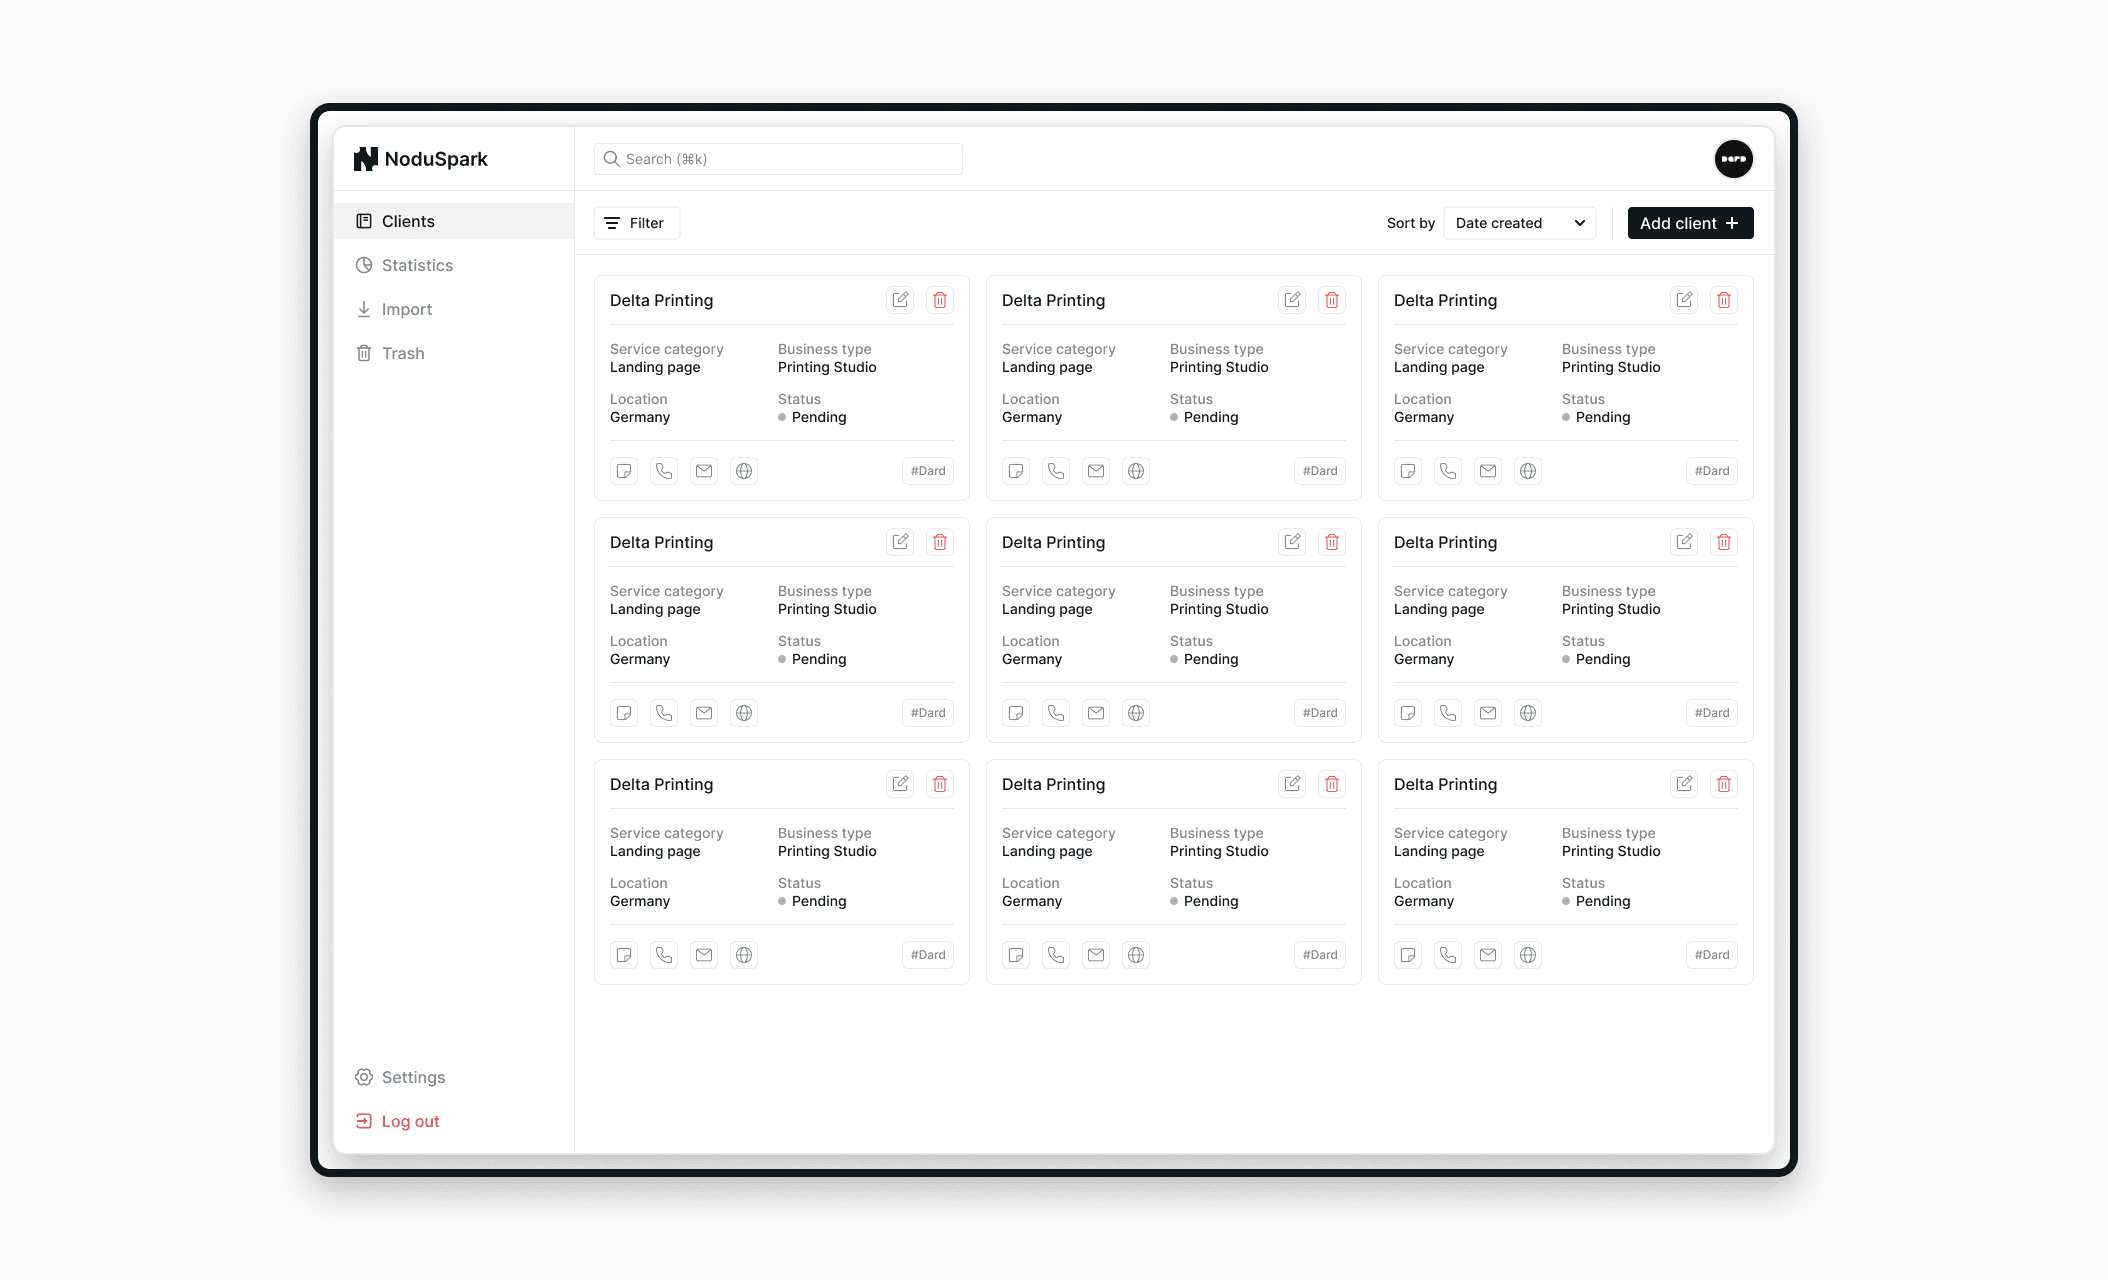Select the #Dard tag on center card

pyautogui.click(x=1320, y=713)
